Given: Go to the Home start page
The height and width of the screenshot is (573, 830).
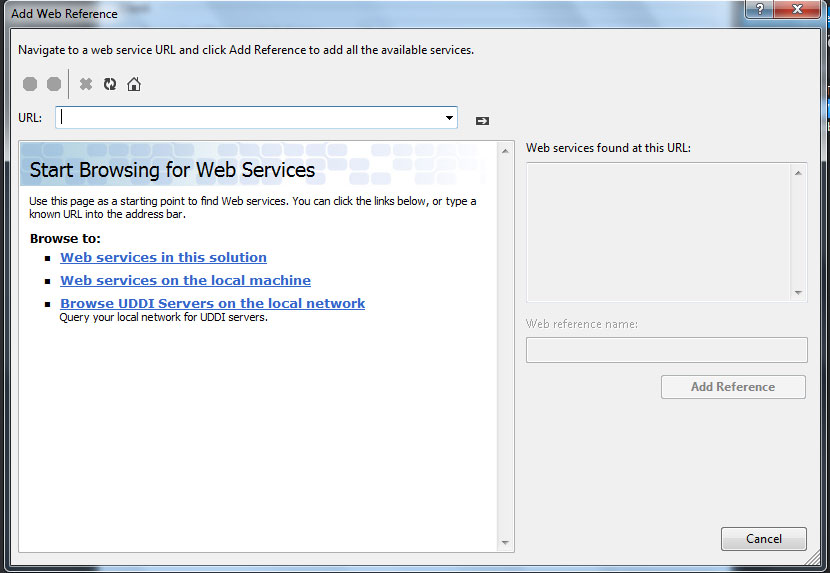Looking at the screenshot, I should [134, 85].
